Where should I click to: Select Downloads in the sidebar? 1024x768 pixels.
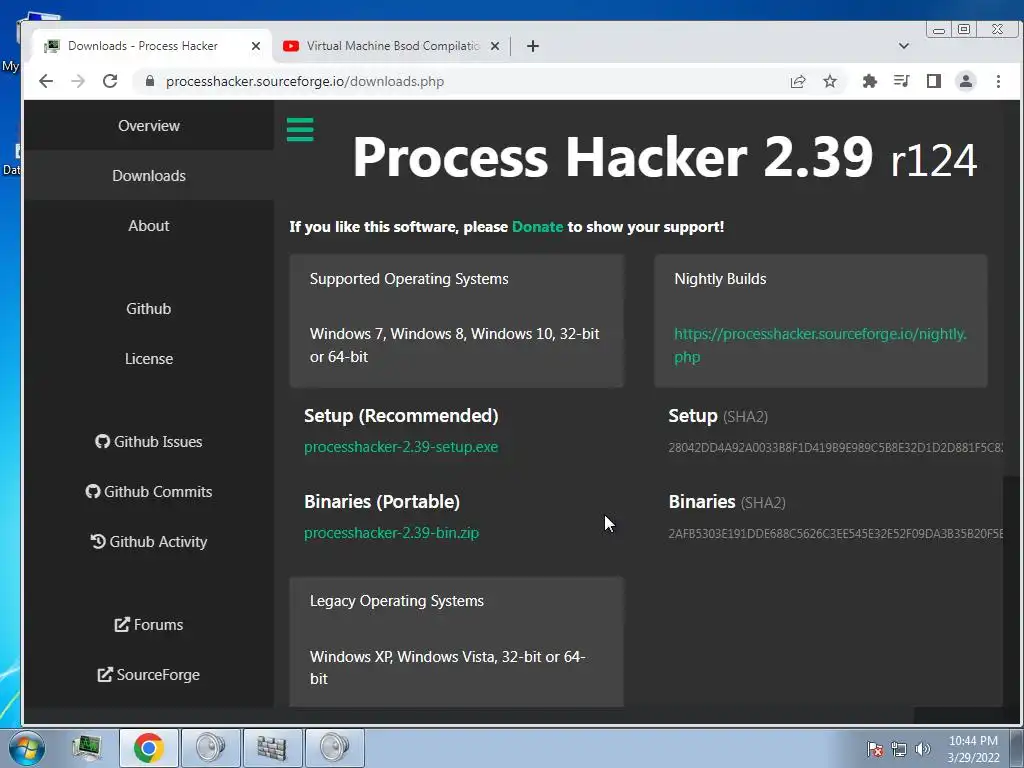point(149,176)
